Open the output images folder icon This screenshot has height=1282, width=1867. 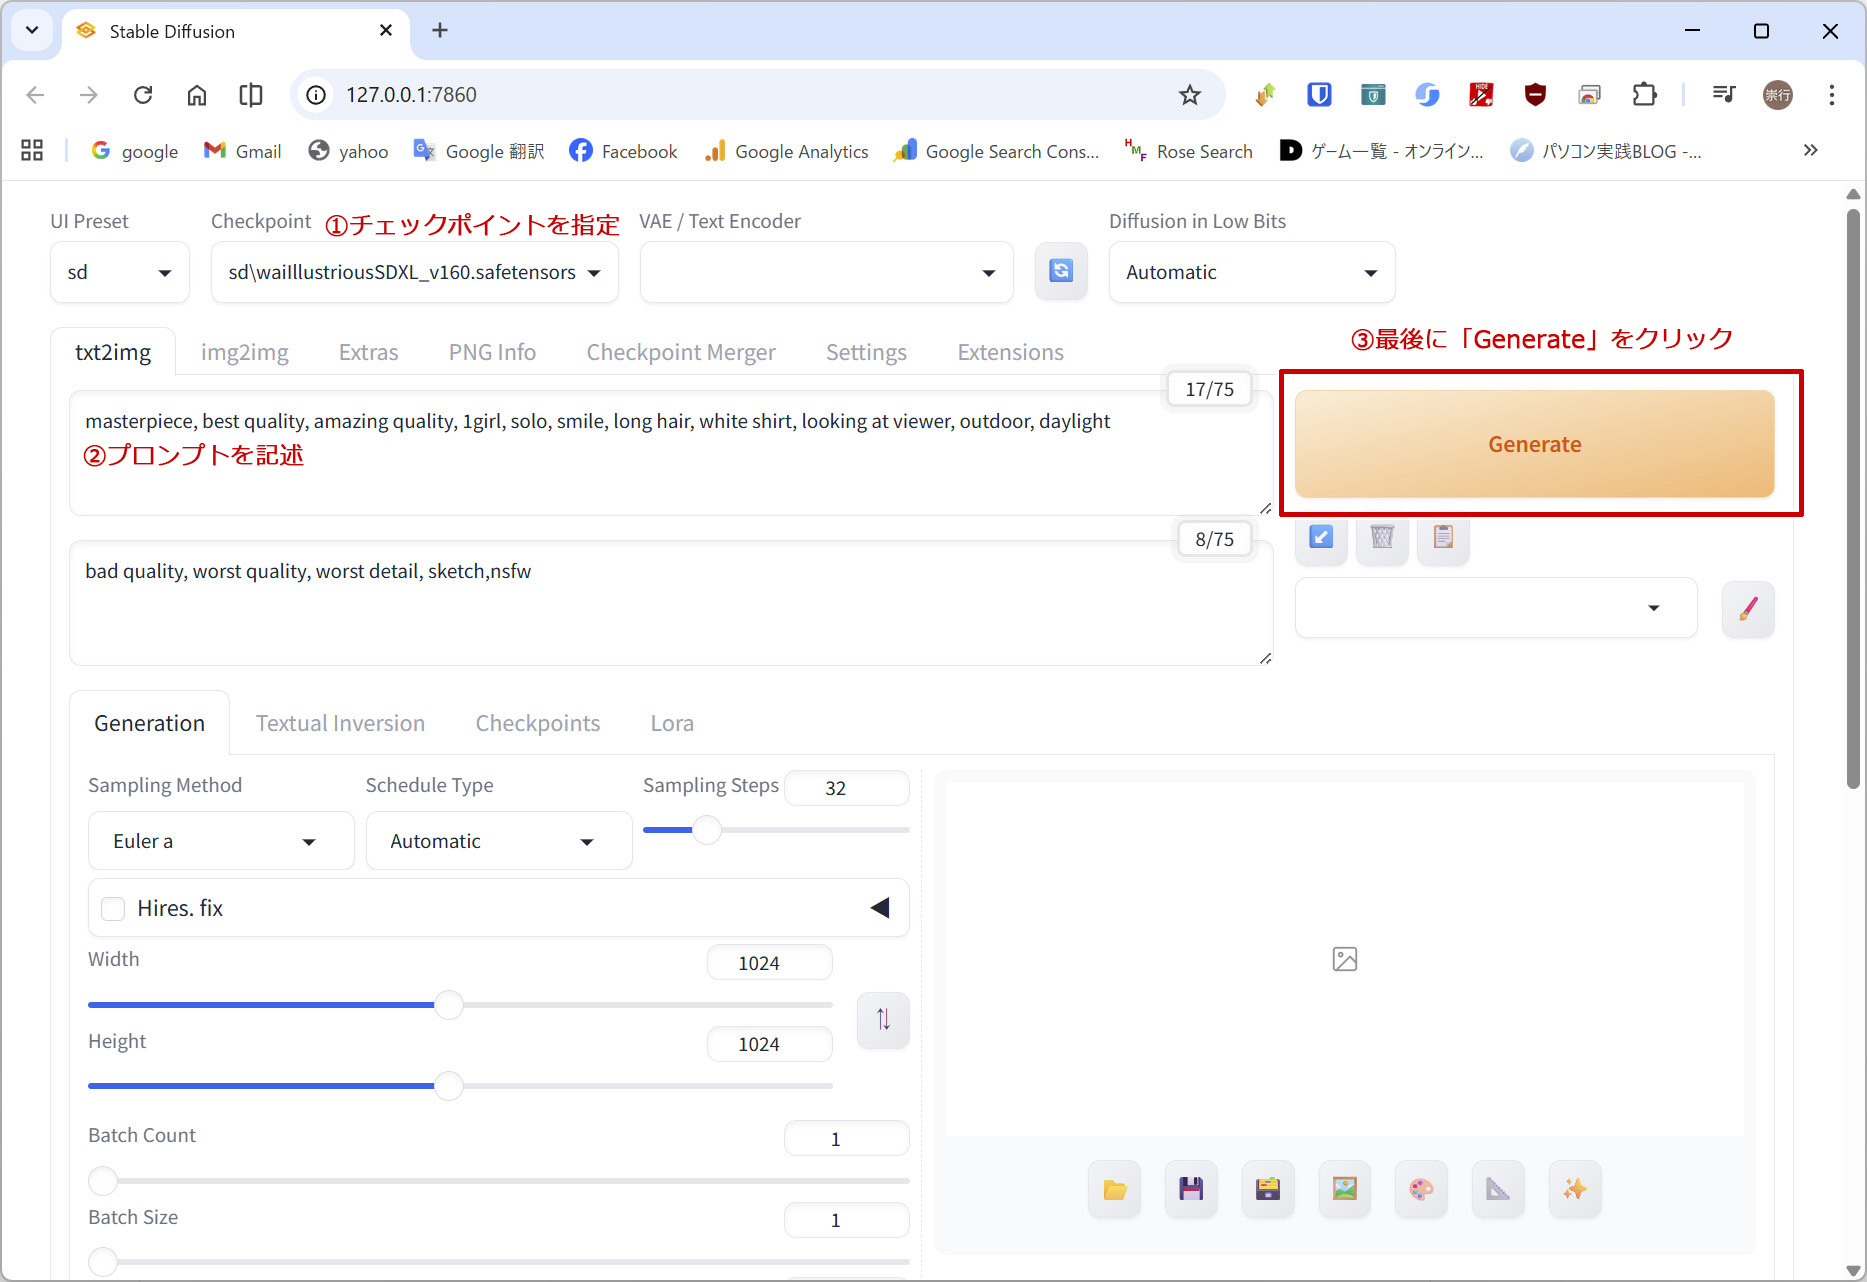[x=1114, y=1189]
